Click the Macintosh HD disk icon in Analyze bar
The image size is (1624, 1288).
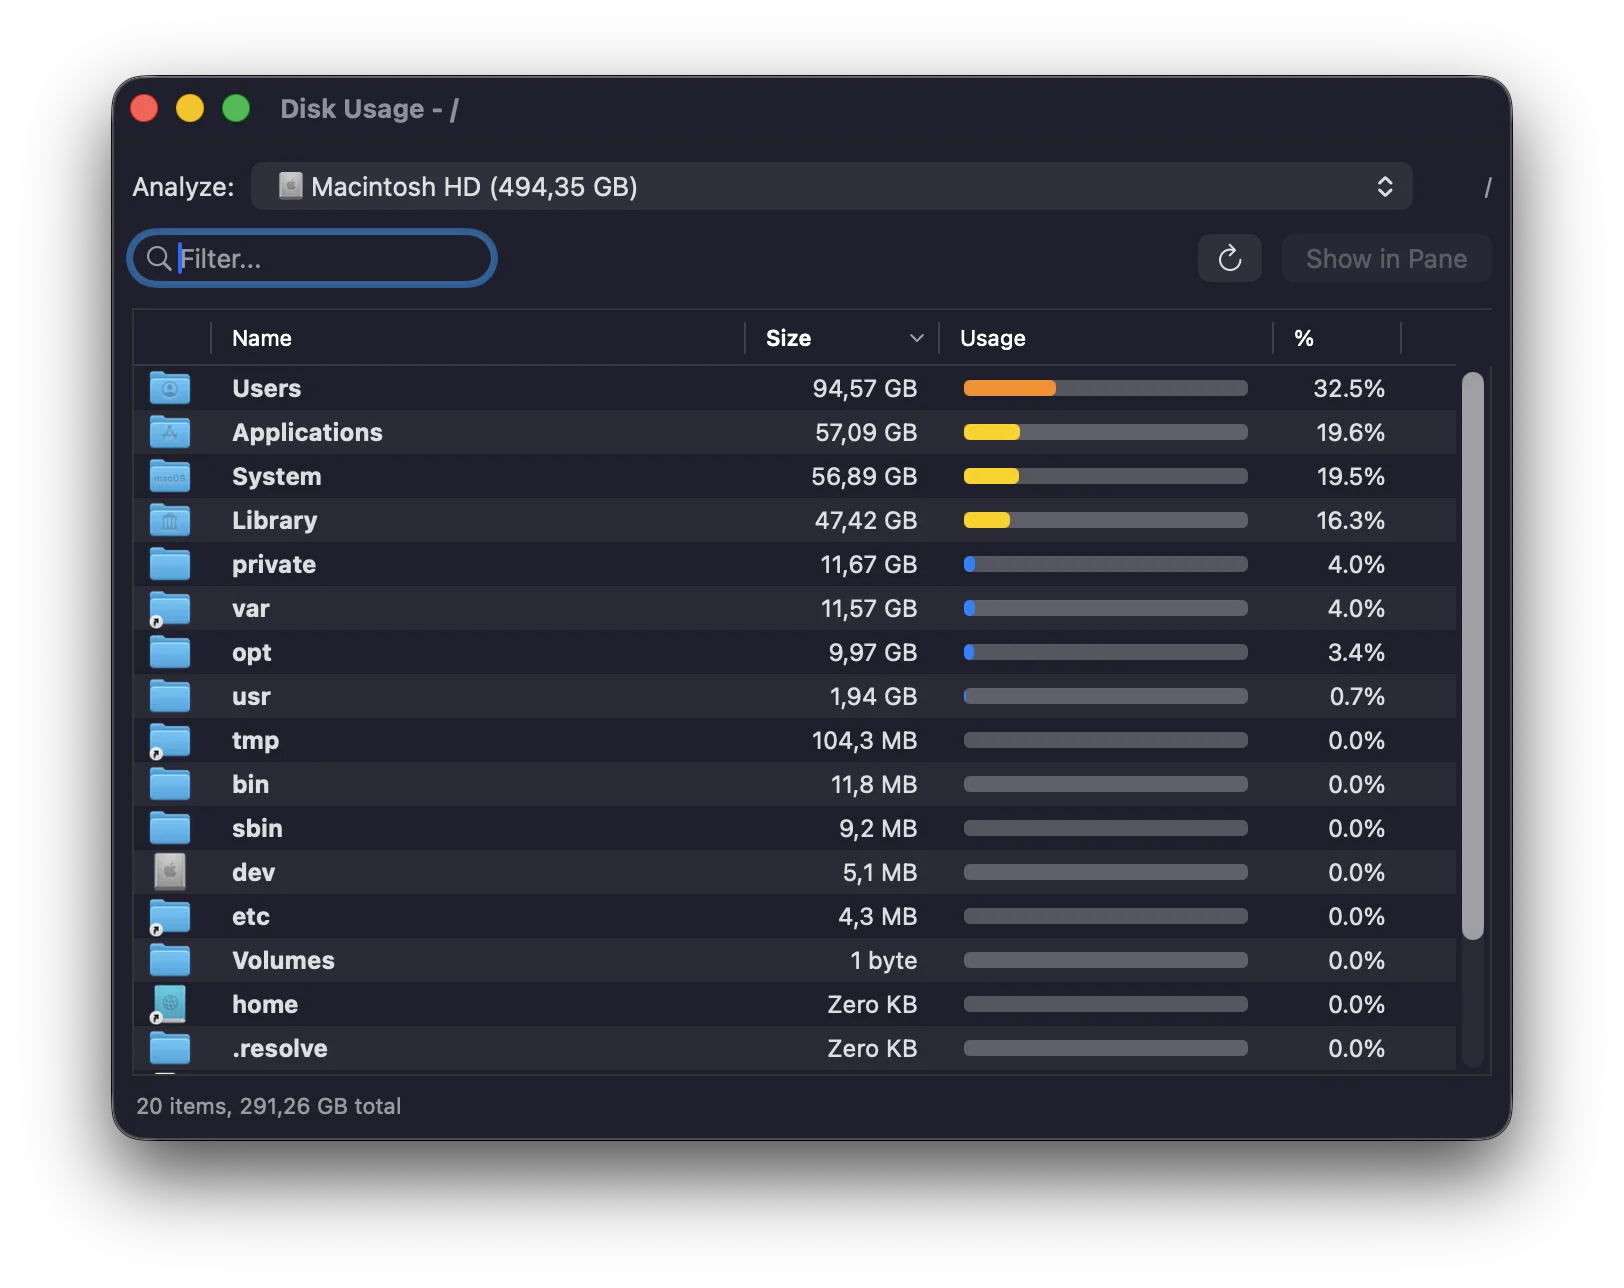click(x=290, y=186)
